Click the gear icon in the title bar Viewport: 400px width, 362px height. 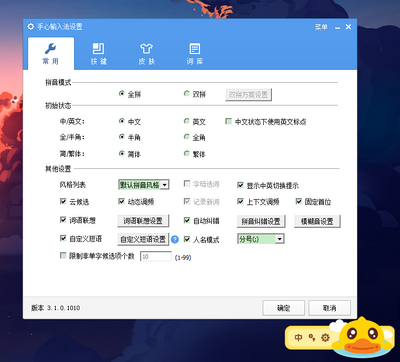[31, 27]
